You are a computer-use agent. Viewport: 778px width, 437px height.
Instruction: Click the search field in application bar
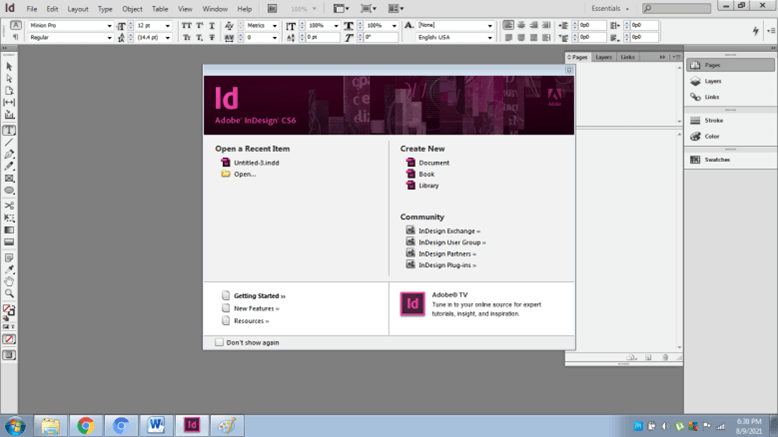click(676, 8)
